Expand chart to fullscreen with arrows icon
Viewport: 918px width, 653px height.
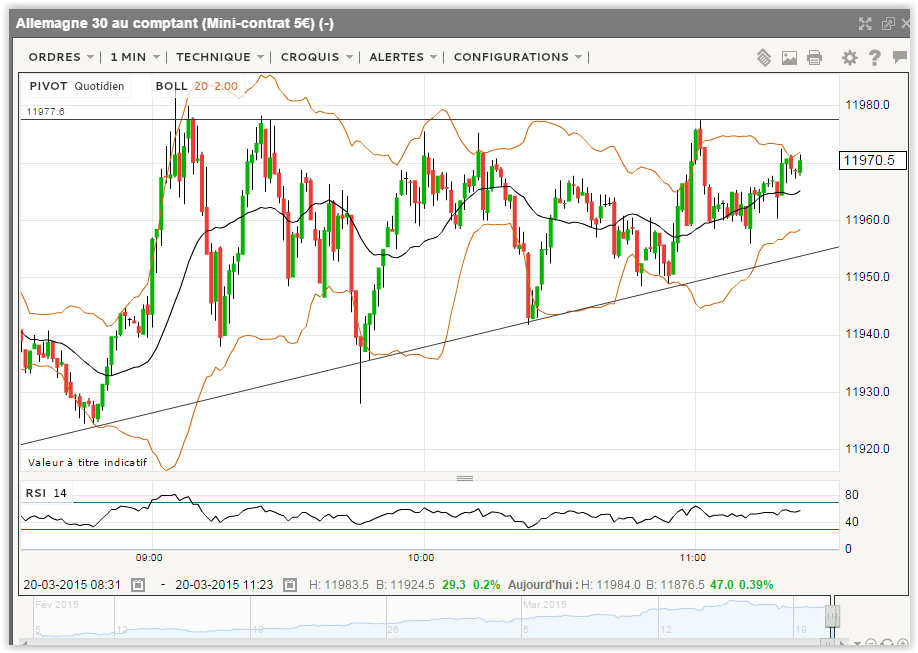point(865,23)
